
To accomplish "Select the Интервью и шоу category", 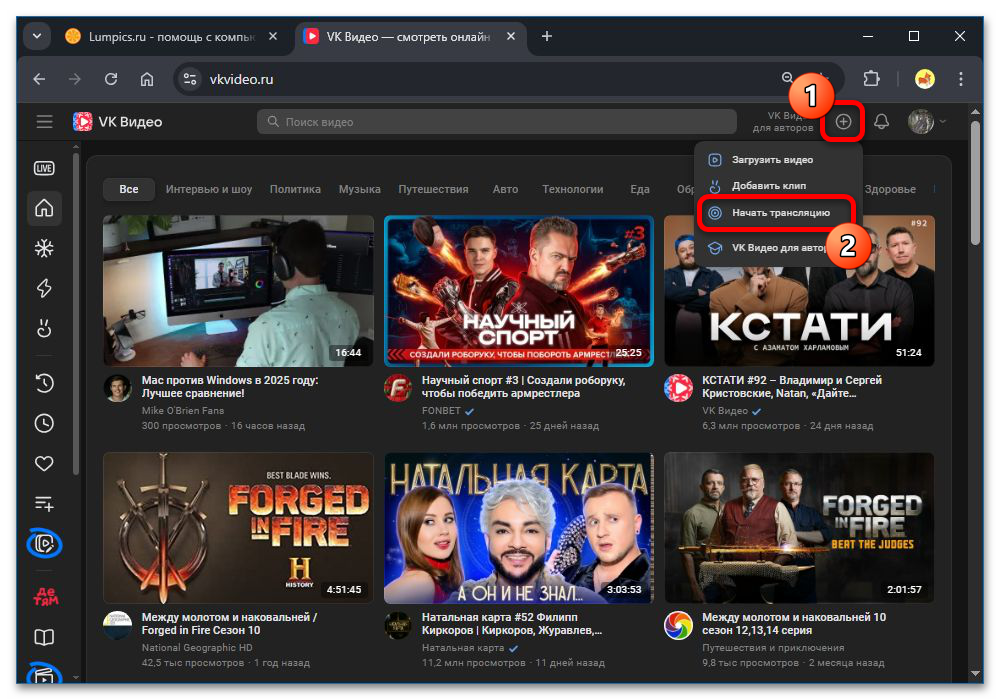I will 209,189.
